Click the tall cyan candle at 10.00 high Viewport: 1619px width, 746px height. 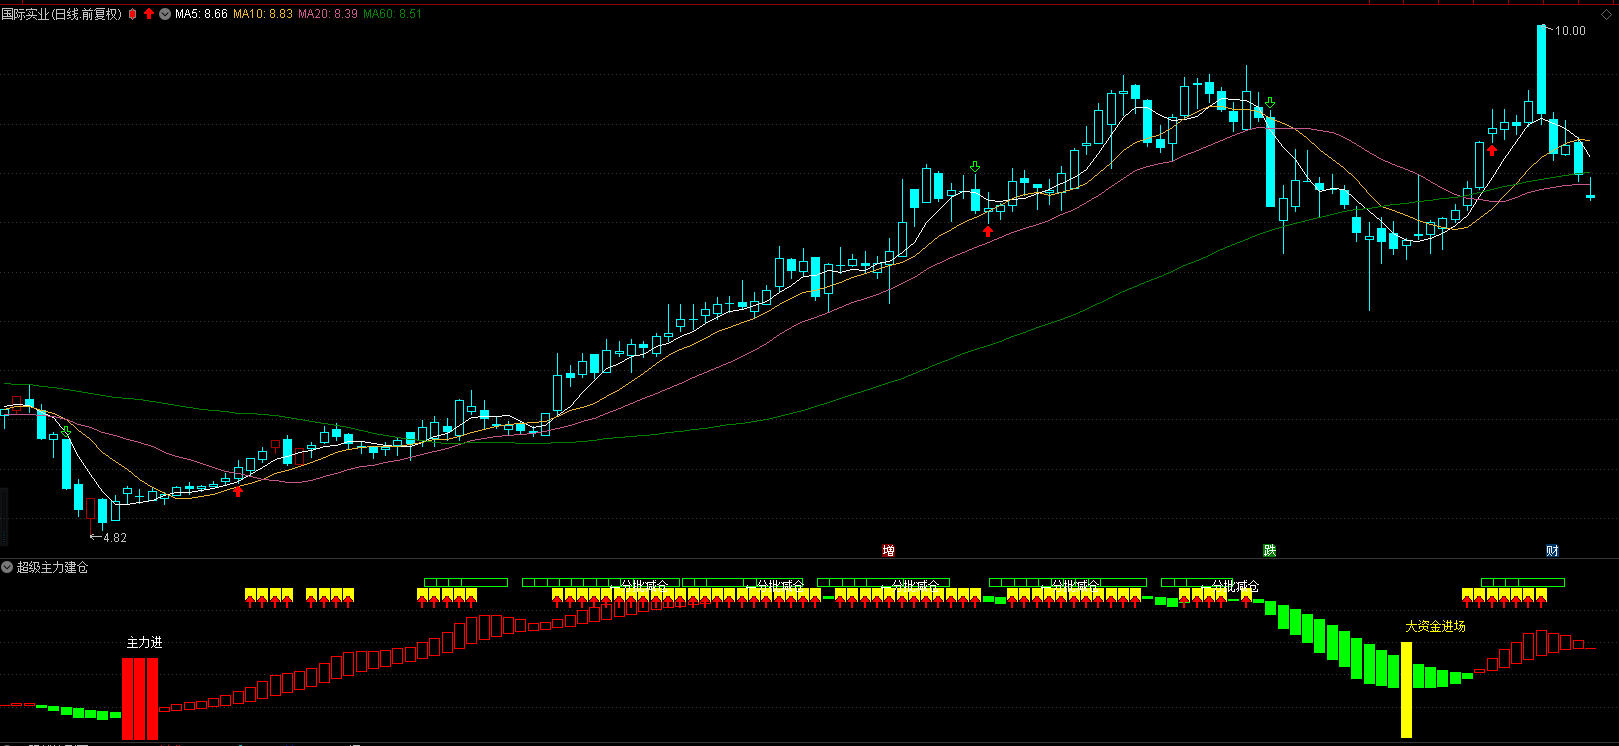click(x=1541, y=70)
